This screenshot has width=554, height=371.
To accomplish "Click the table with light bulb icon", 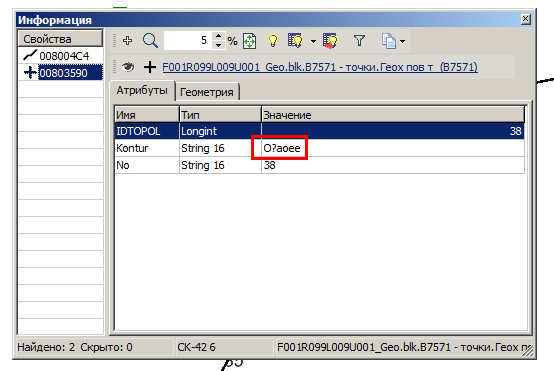I will point(295,41).
